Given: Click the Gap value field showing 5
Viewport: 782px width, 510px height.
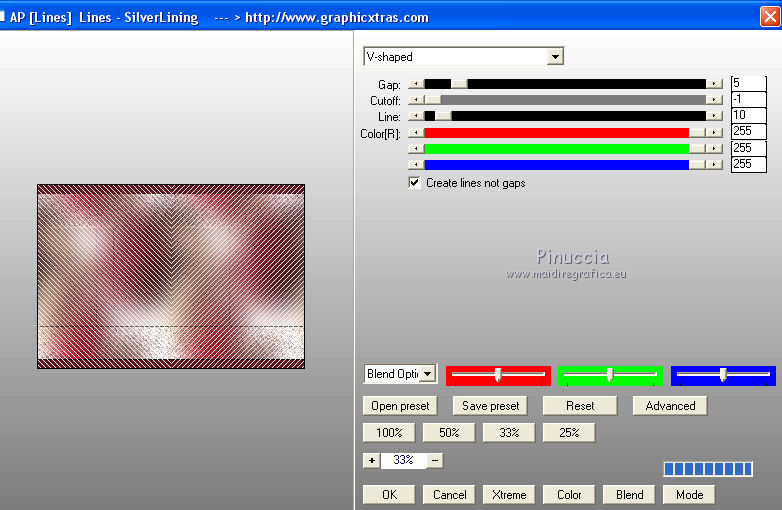Looking at the screenshot, I should [x=748, y=83].
